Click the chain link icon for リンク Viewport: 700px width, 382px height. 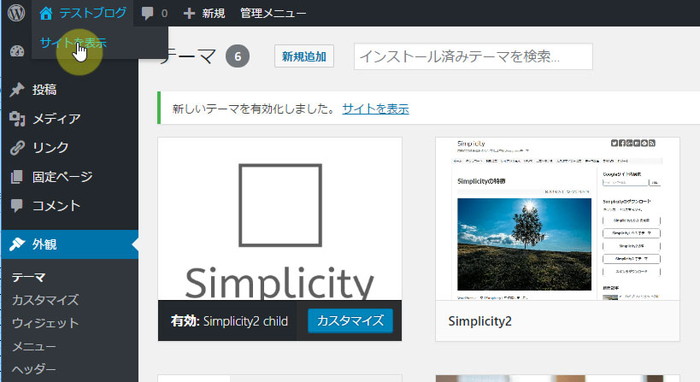[x=17, y=148]
